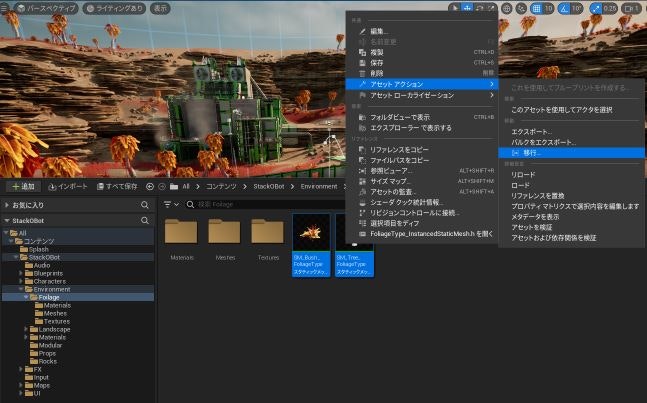Collapse the Environment folder in tree

[21, 289]
